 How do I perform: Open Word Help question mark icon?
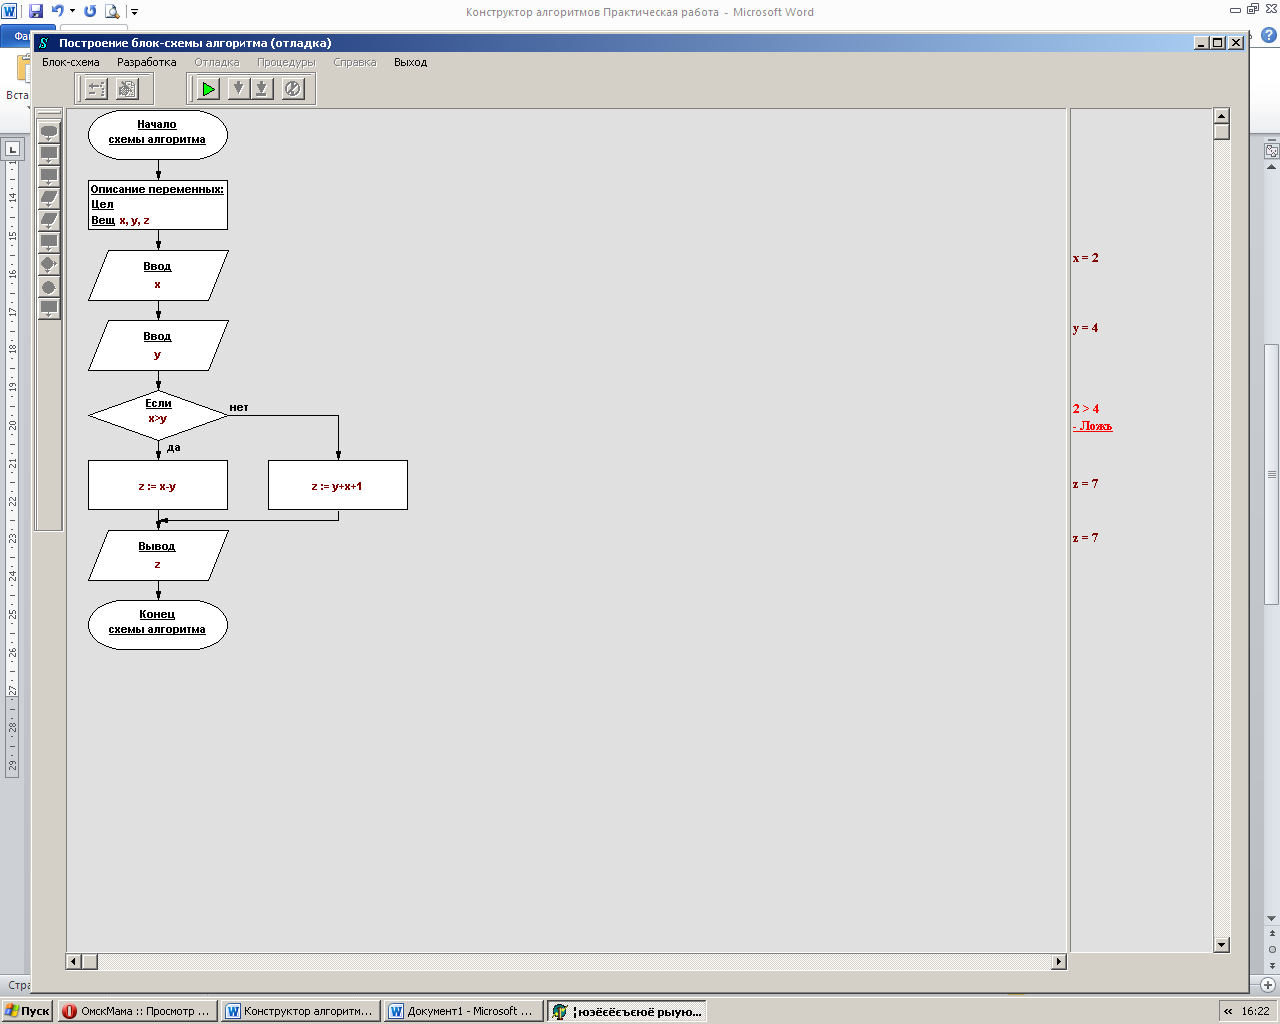point(1269,35)
